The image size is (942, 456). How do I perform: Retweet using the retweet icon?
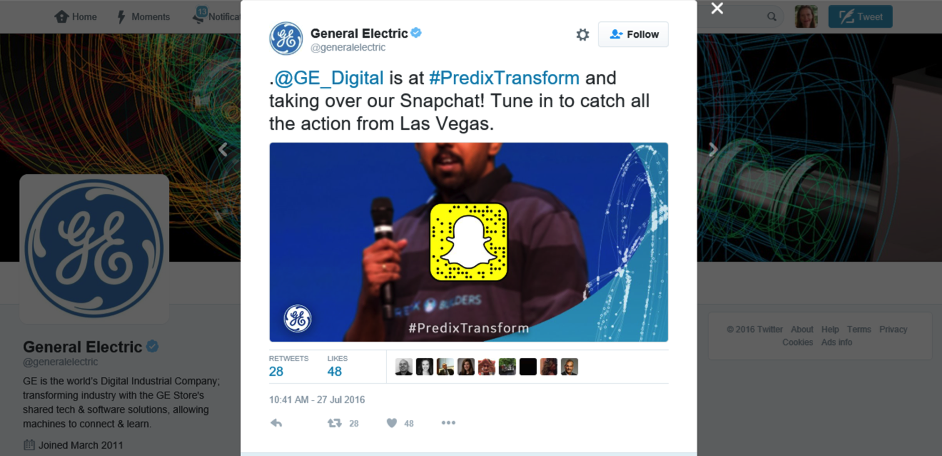[x=335, y=423]
